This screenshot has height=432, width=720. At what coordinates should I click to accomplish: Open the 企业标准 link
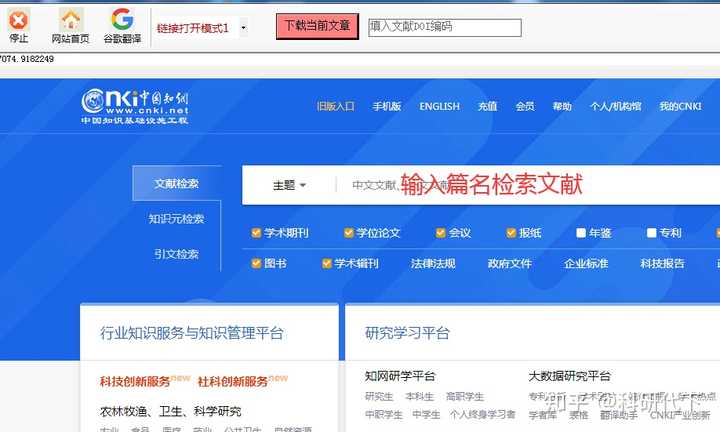[586, 264]
